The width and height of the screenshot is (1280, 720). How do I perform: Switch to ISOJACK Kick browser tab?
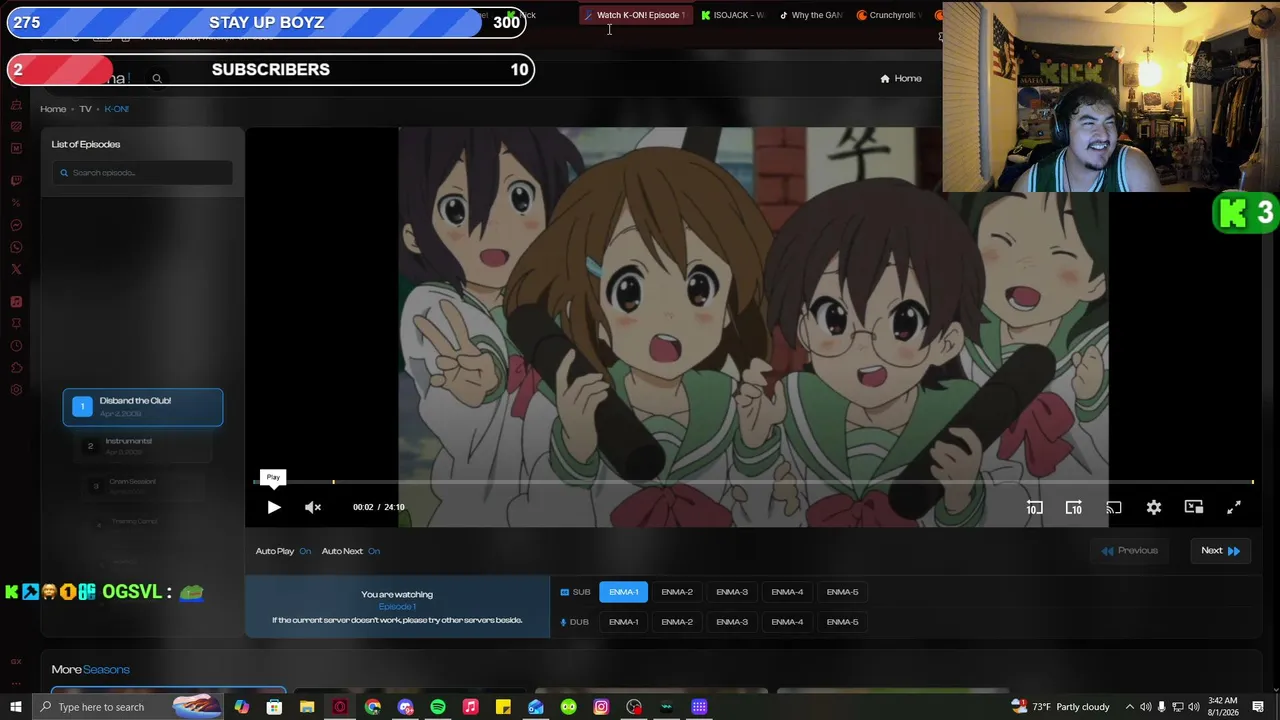tap(733, 15)
